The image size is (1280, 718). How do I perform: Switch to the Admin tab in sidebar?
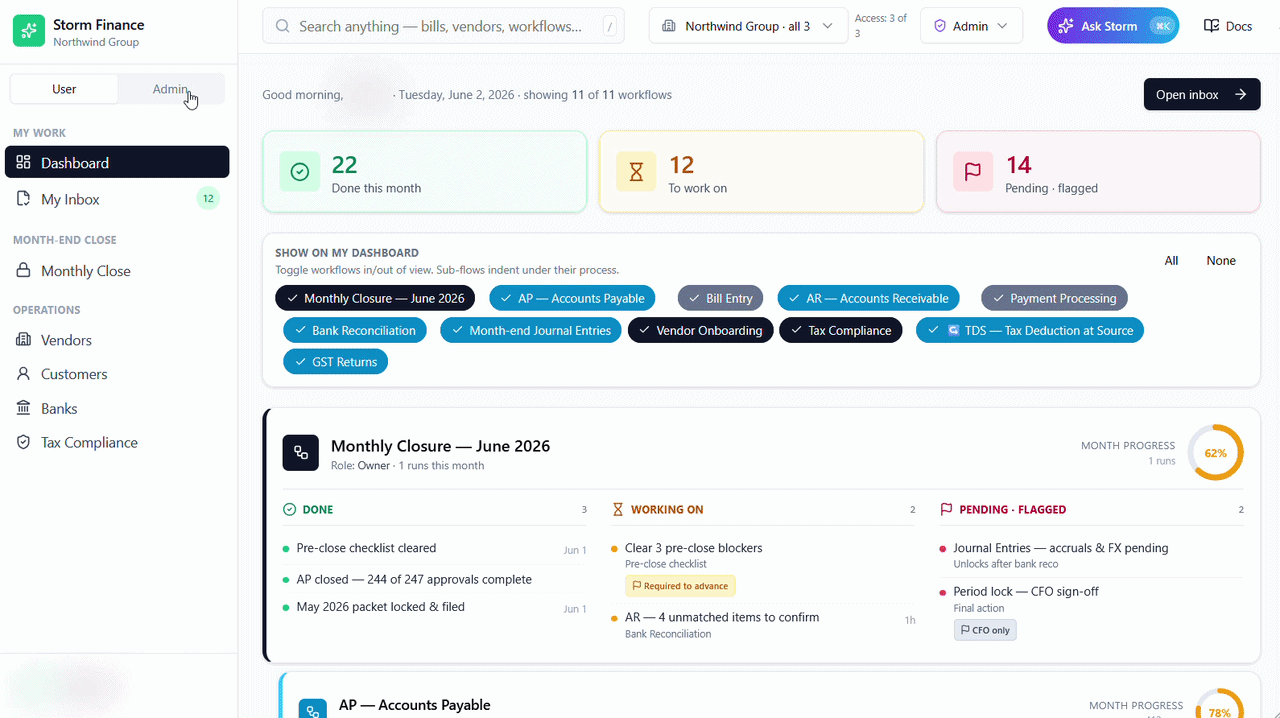tap(170, 89)
